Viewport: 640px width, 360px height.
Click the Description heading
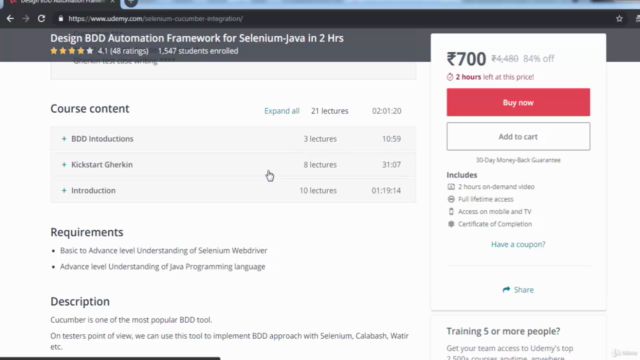point(80,302)
